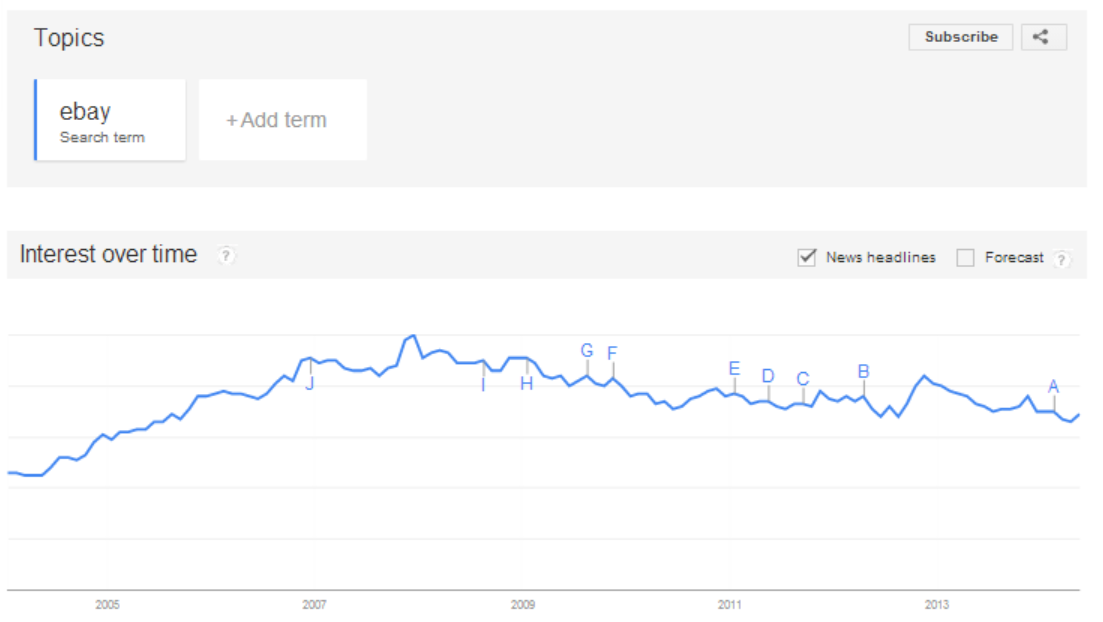Screen dimensions: 1103x622
Task: Add a new search term
Action: [283, 120]
